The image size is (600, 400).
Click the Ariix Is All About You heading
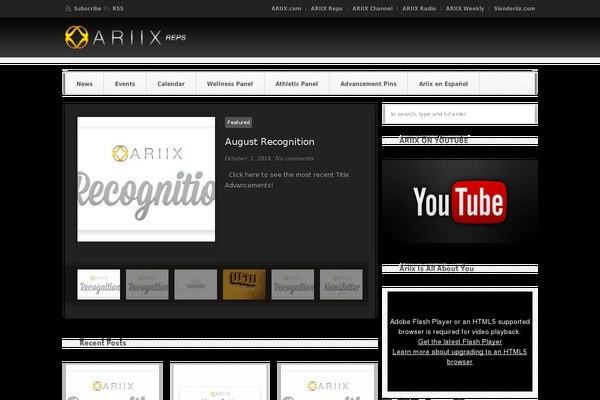437,268
